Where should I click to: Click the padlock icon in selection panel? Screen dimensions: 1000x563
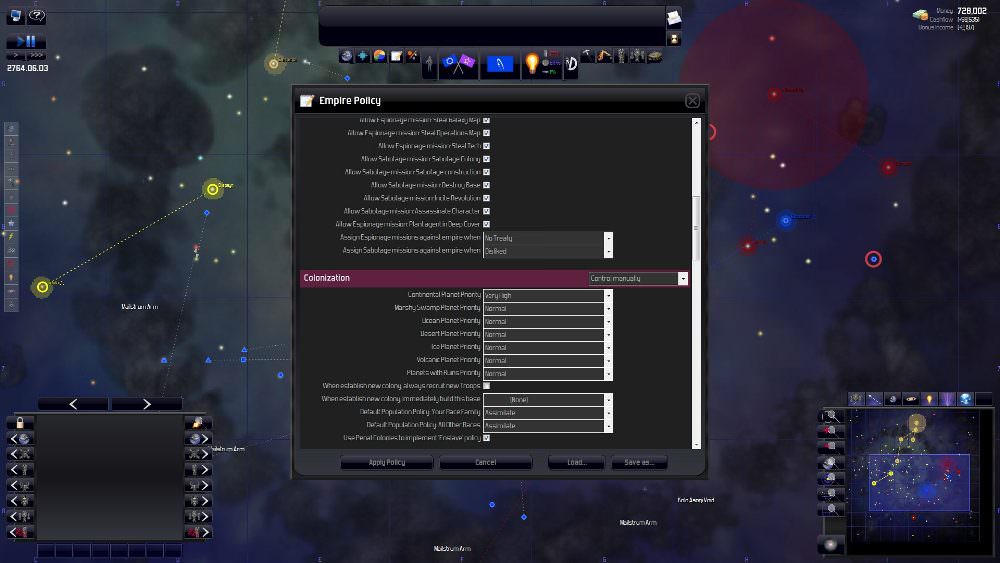(20, 423)
